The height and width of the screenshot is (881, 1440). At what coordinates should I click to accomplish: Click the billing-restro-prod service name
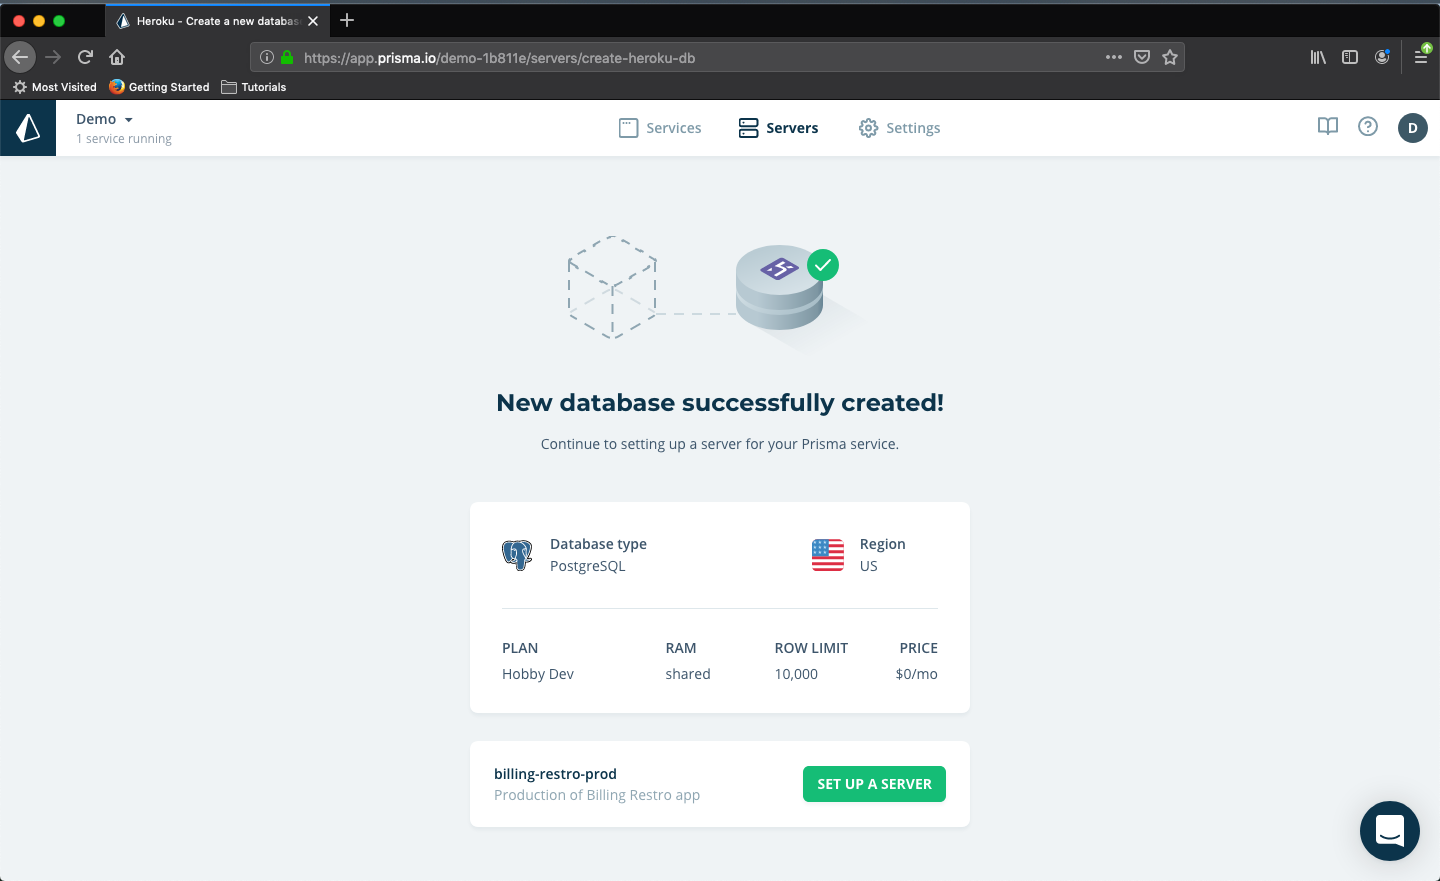coord(555,774)
